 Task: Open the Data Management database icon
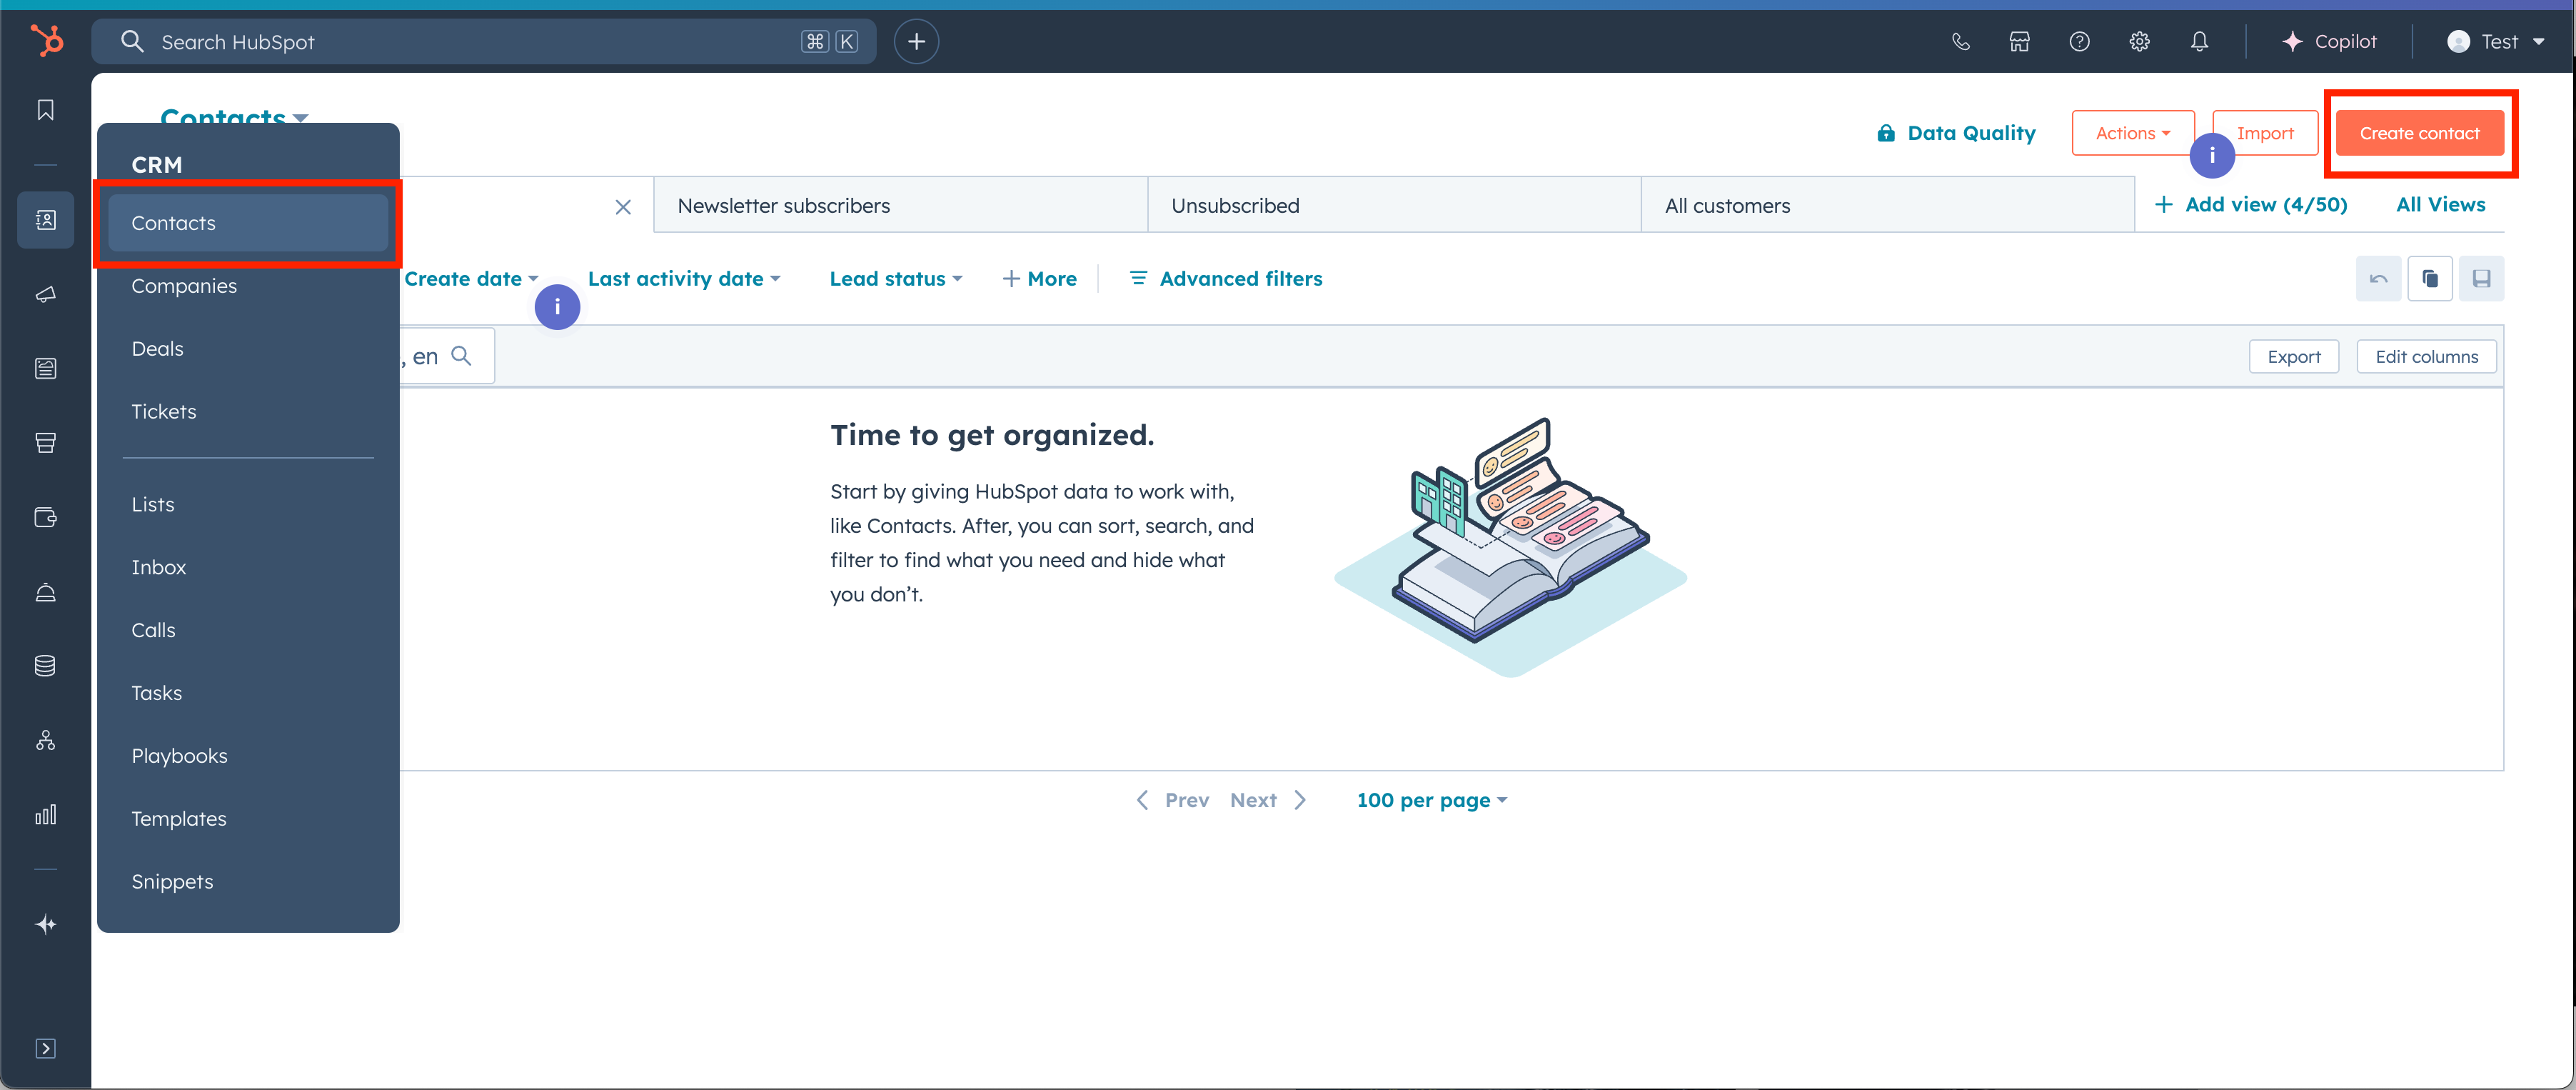(46, 666)
